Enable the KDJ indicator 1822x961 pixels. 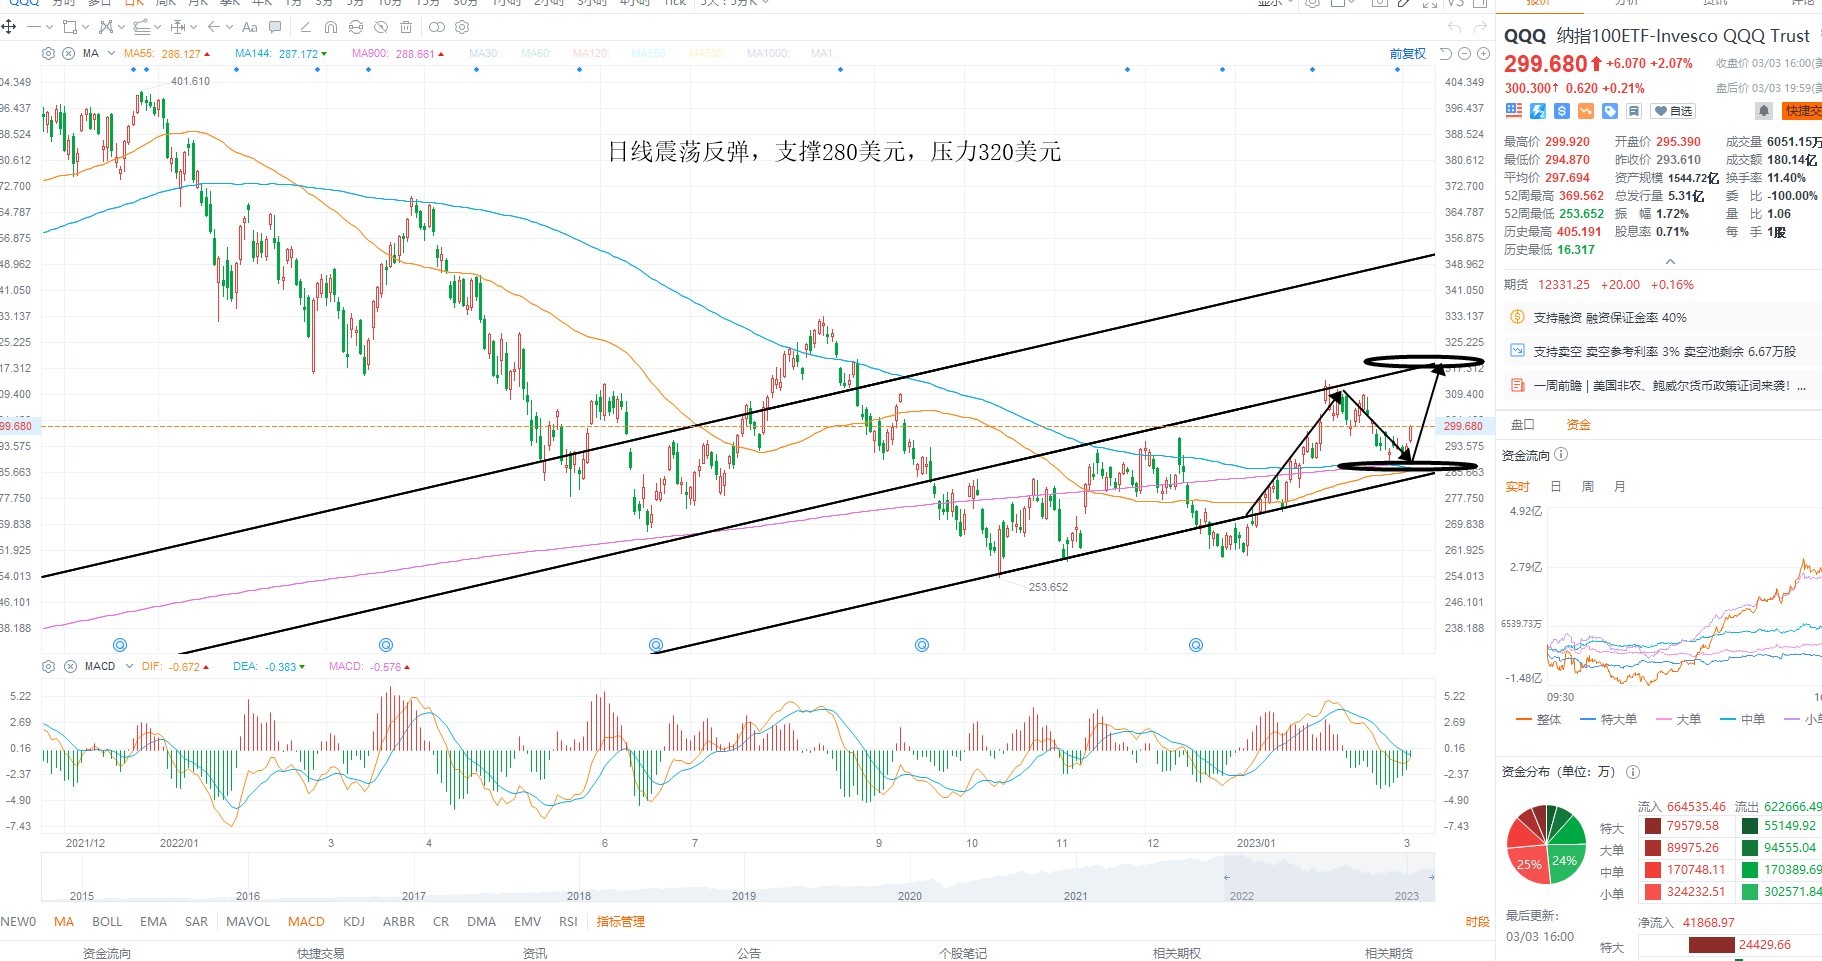coord(354,922)
